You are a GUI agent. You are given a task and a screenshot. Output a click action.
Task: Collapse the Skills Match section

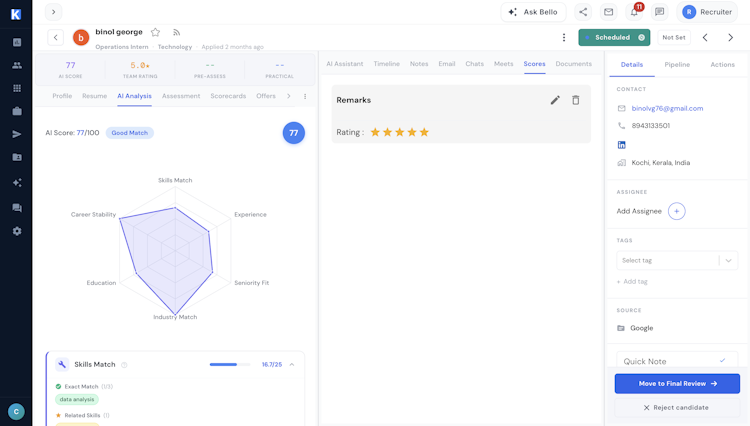(x=292, y=365)
